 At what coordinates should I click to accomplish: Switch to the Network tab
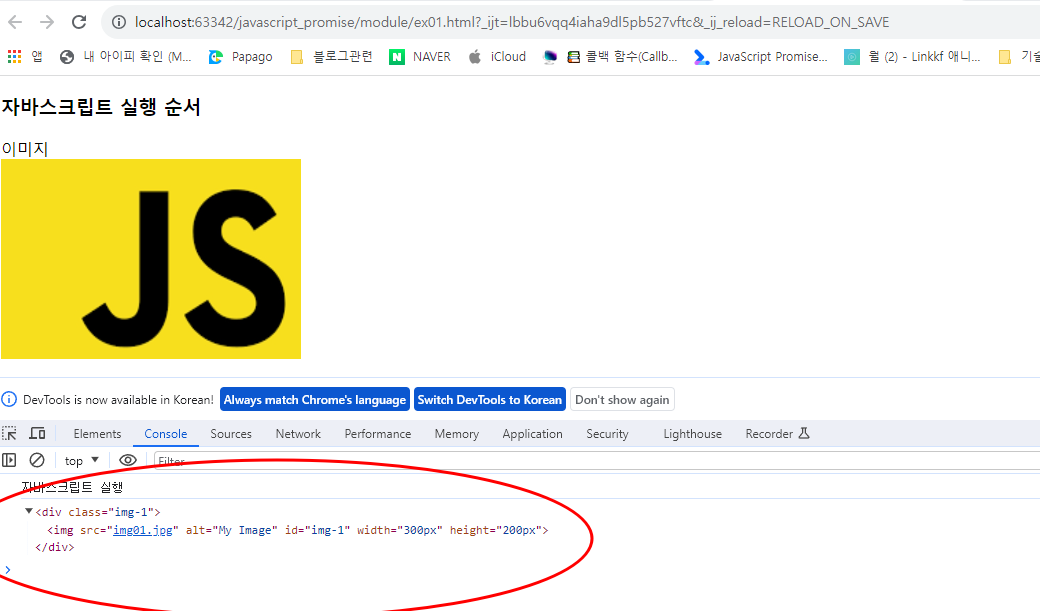pyautogui.click(x=298, y=434)
